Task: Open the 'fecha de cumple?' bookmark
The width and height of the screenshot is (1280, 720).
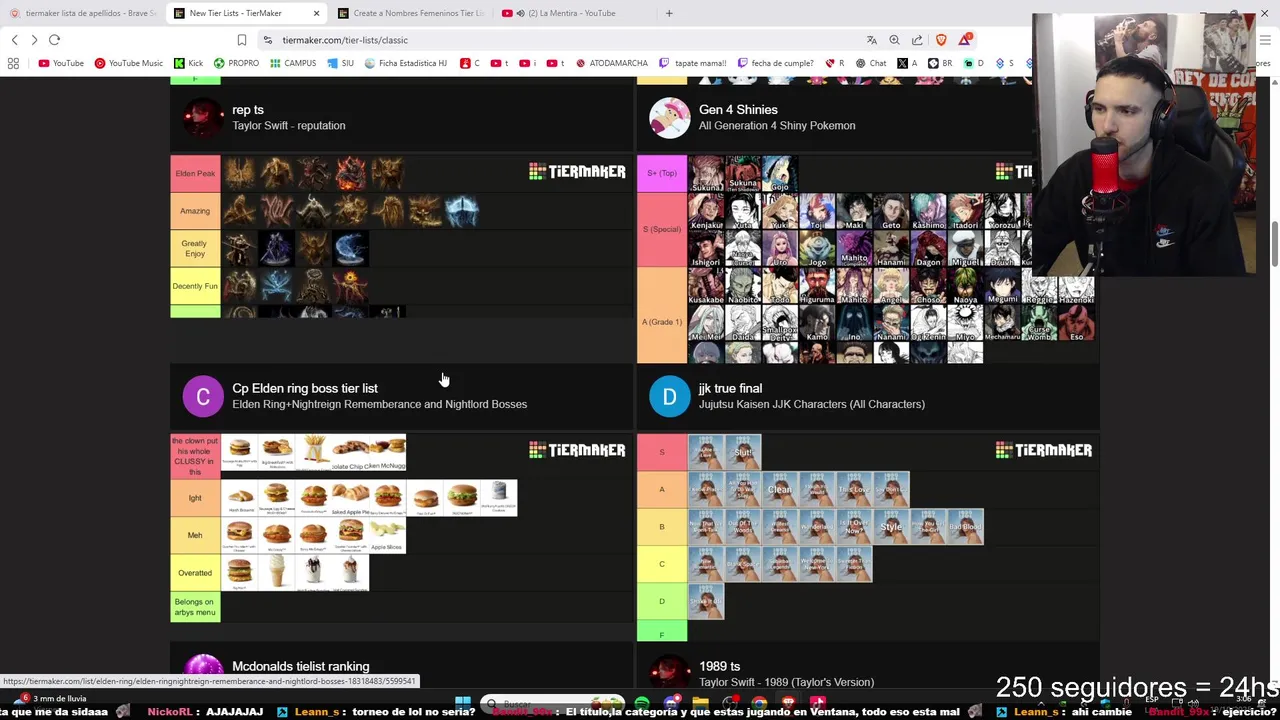Action: pyautogui.click(x=775, y=63)
